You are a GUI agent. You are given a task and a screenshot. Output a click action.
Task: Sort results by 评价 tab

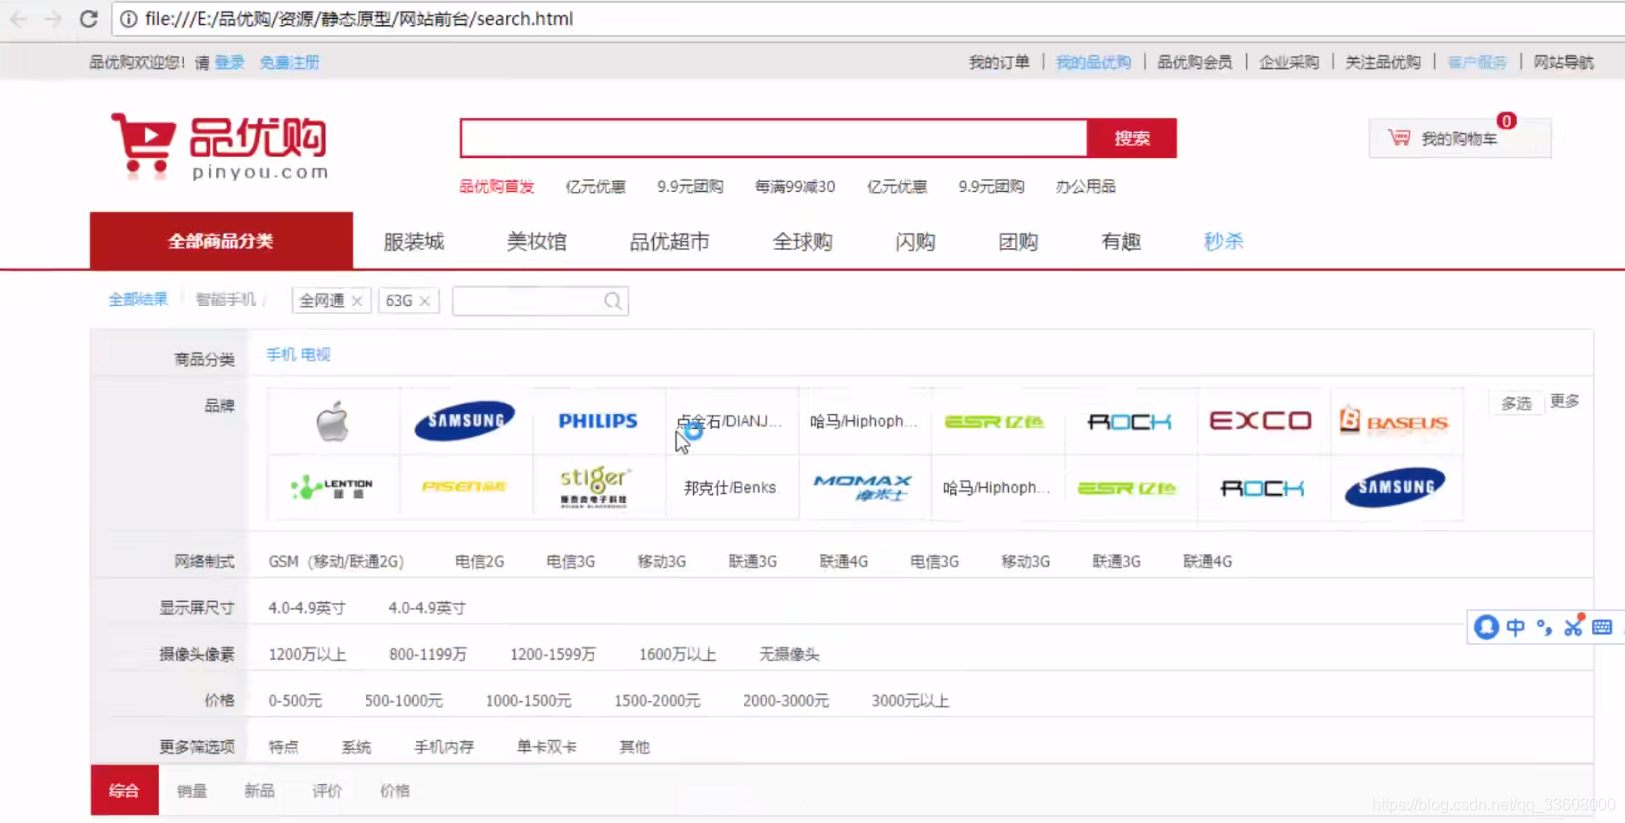[327, 790]
